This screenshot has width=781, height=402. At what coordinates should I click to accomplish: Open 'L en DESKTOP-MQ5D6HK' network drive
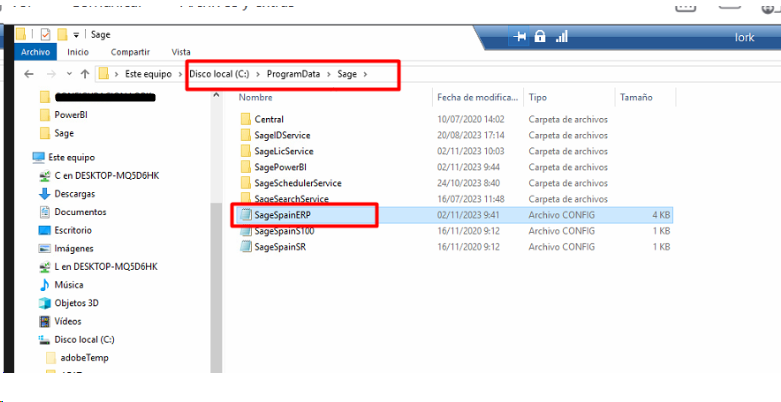[x=106, y=267]
